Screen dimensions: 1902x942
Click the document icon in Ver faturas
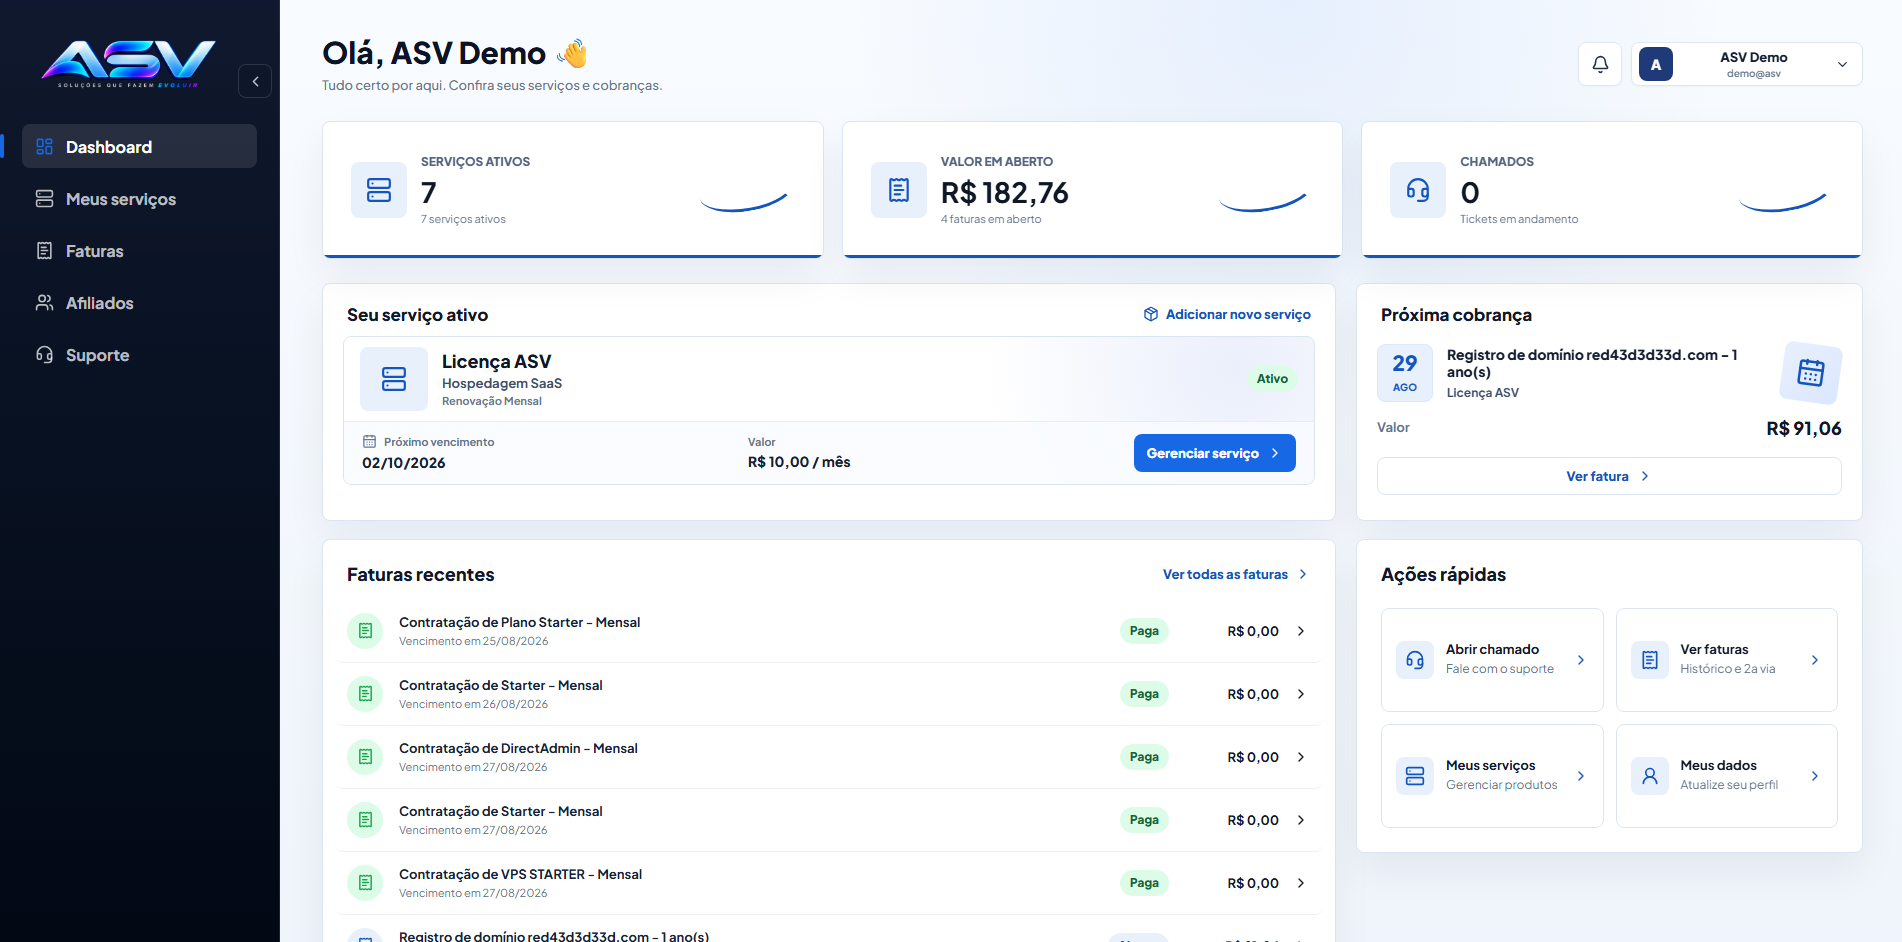tap(1650, 660)
